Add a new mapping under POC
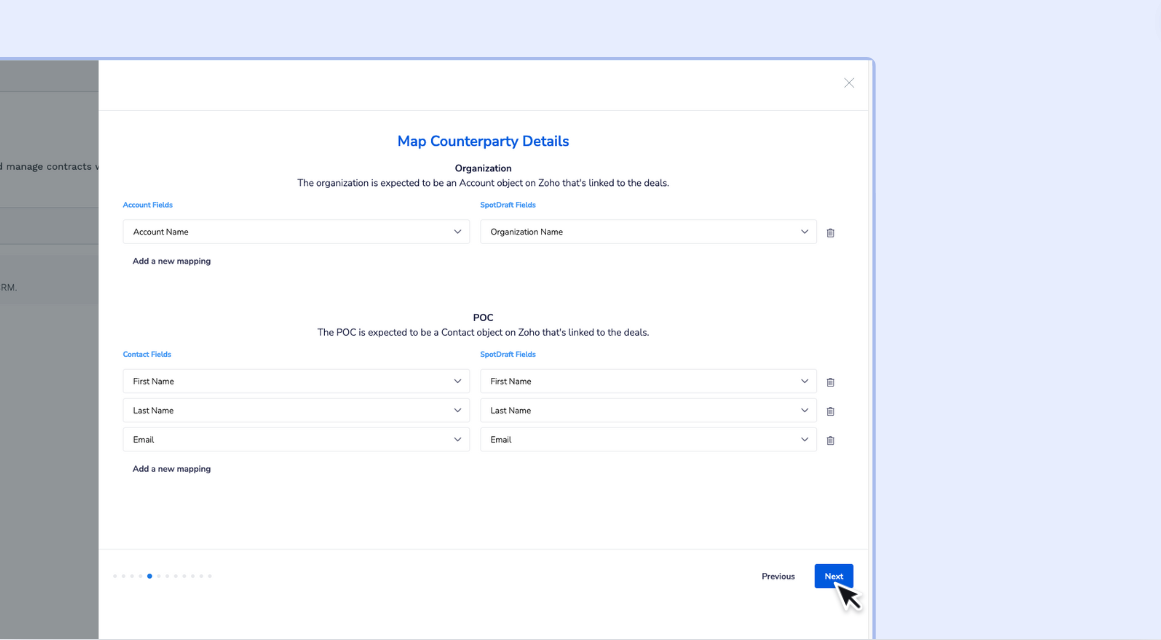 (x=171, y=469)
